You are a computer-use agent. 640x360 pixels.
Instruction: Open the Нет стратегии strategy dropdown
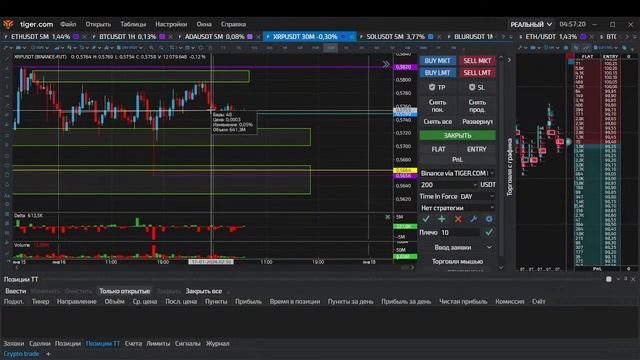click(458, 208)
